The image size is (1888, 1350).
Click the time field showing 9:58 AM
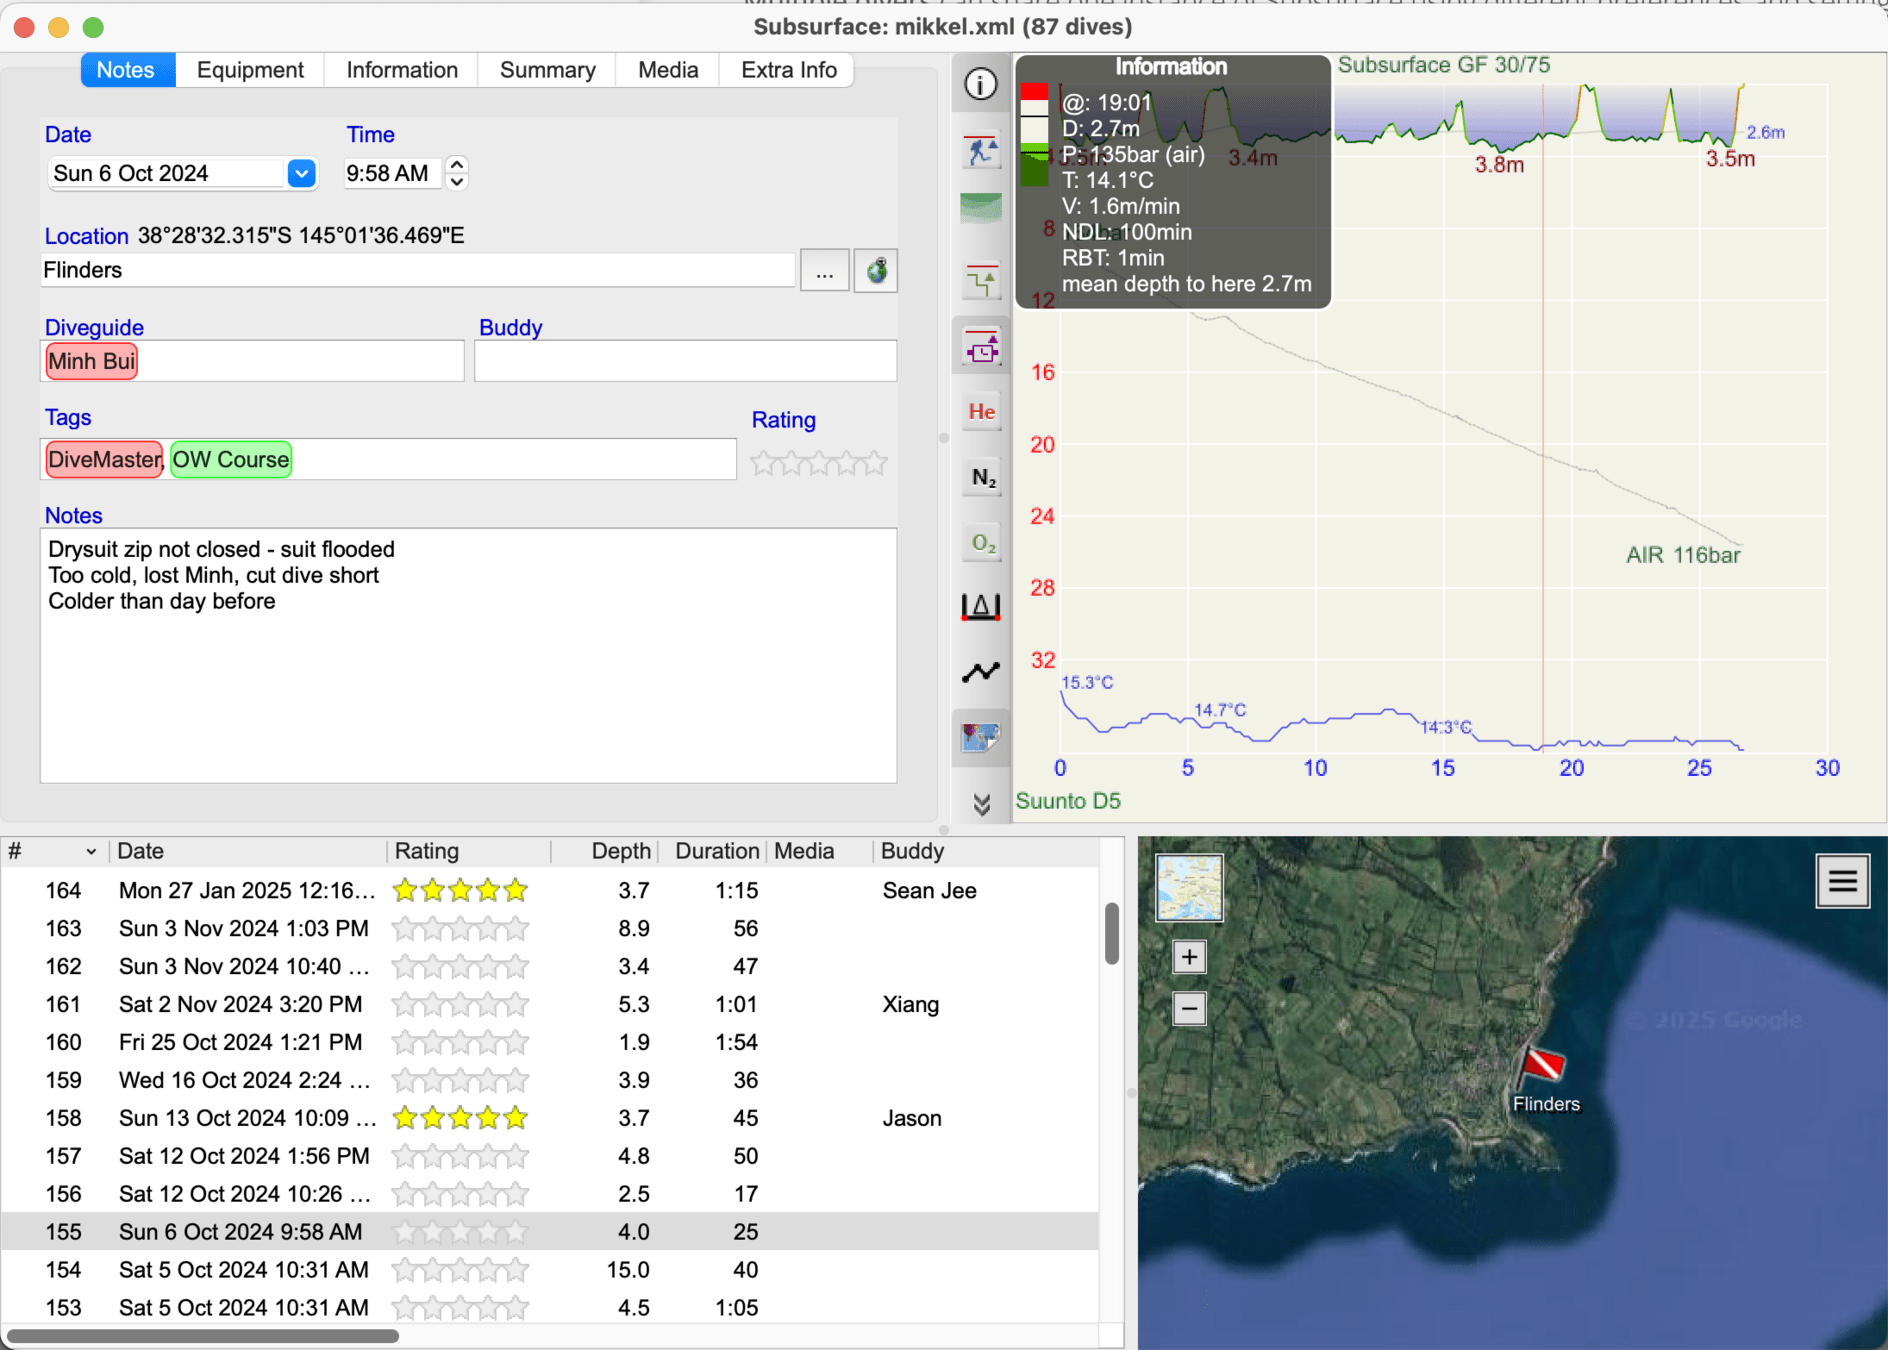click(394, 173)
